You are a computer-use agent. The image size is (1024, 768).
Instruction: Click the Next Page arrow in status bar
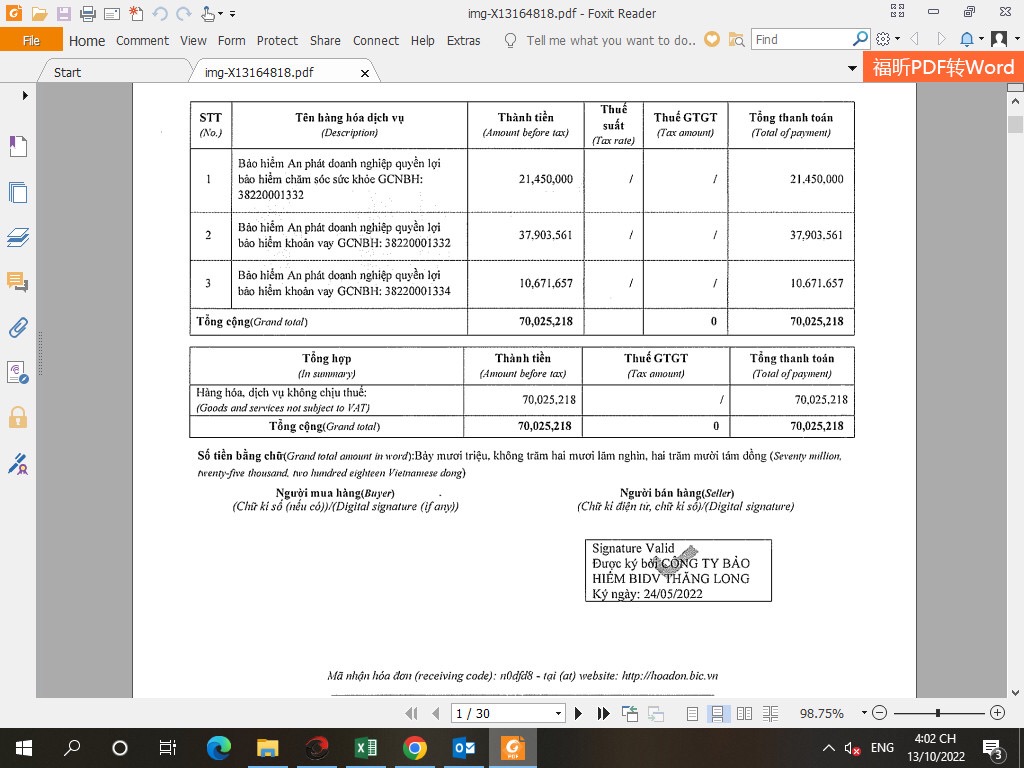click(578, 713)
